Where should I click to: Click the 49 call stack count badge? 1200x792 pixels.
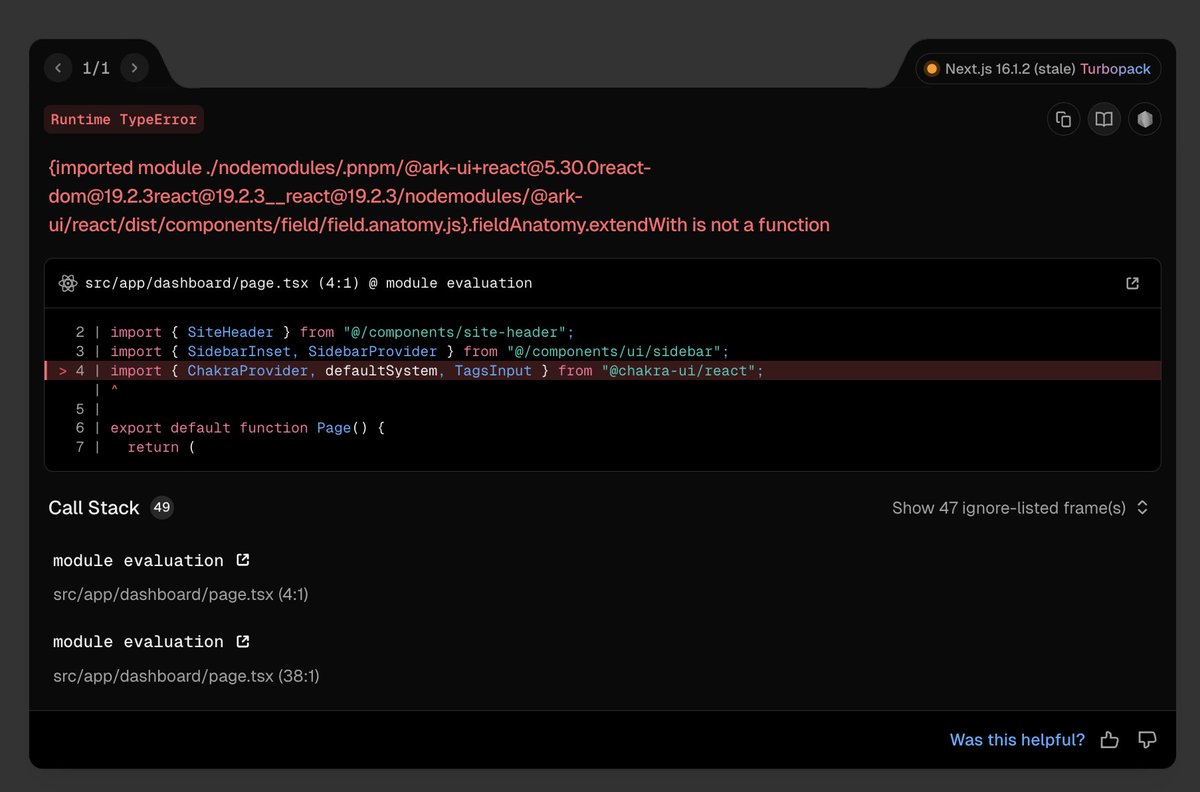162,507
